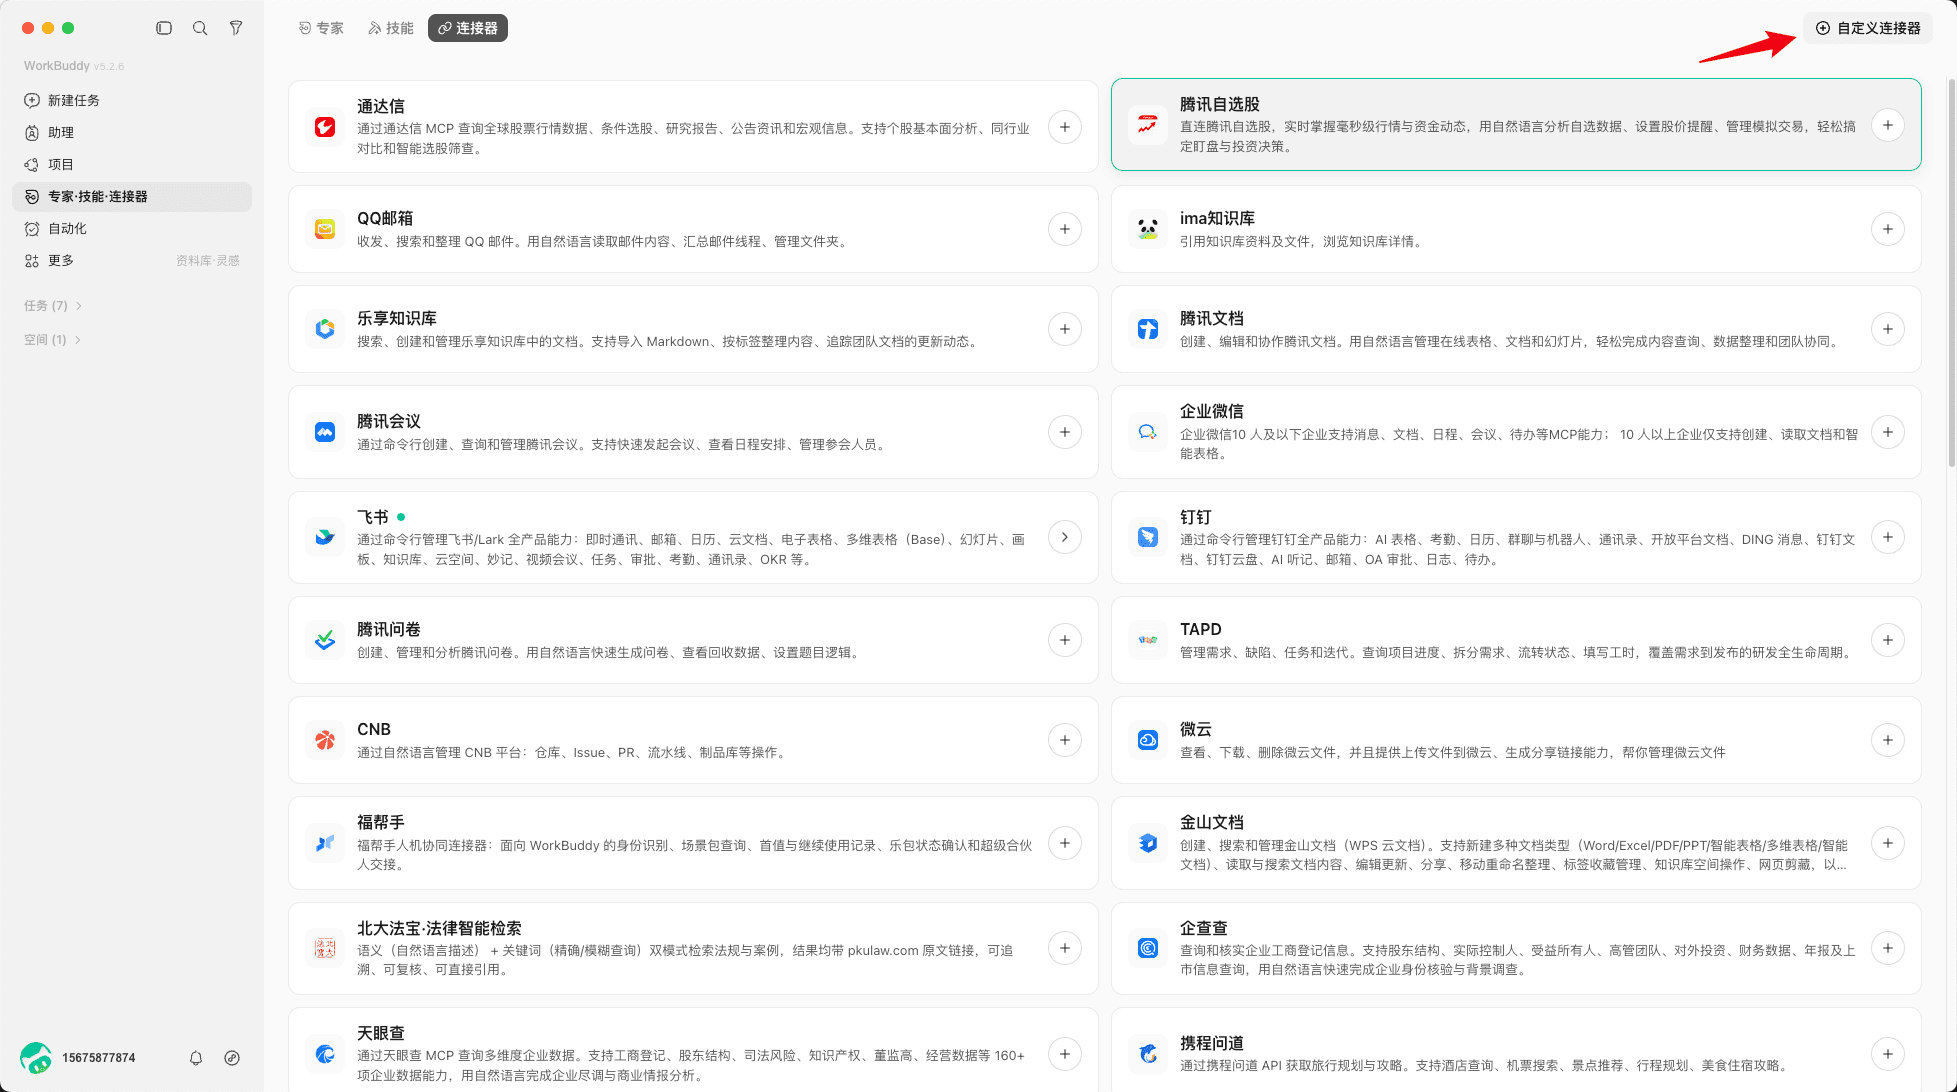The width and height of the screenshot is (1957, 1092).
Task: Add the 携程问道 connector
Action: (1888, 1054)
